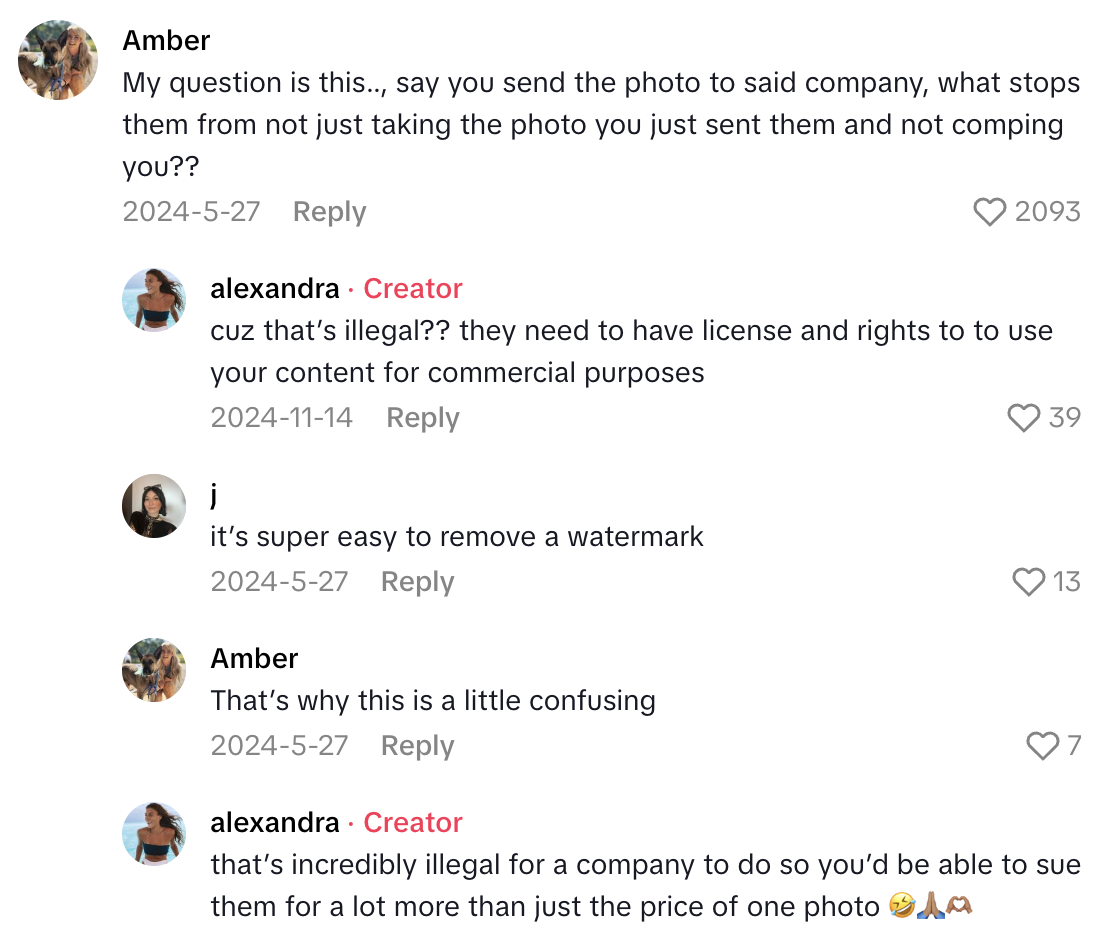Click the red Creator badge next to alexandra
This screenshot has width=1114, height=932.
coord(413,288)
